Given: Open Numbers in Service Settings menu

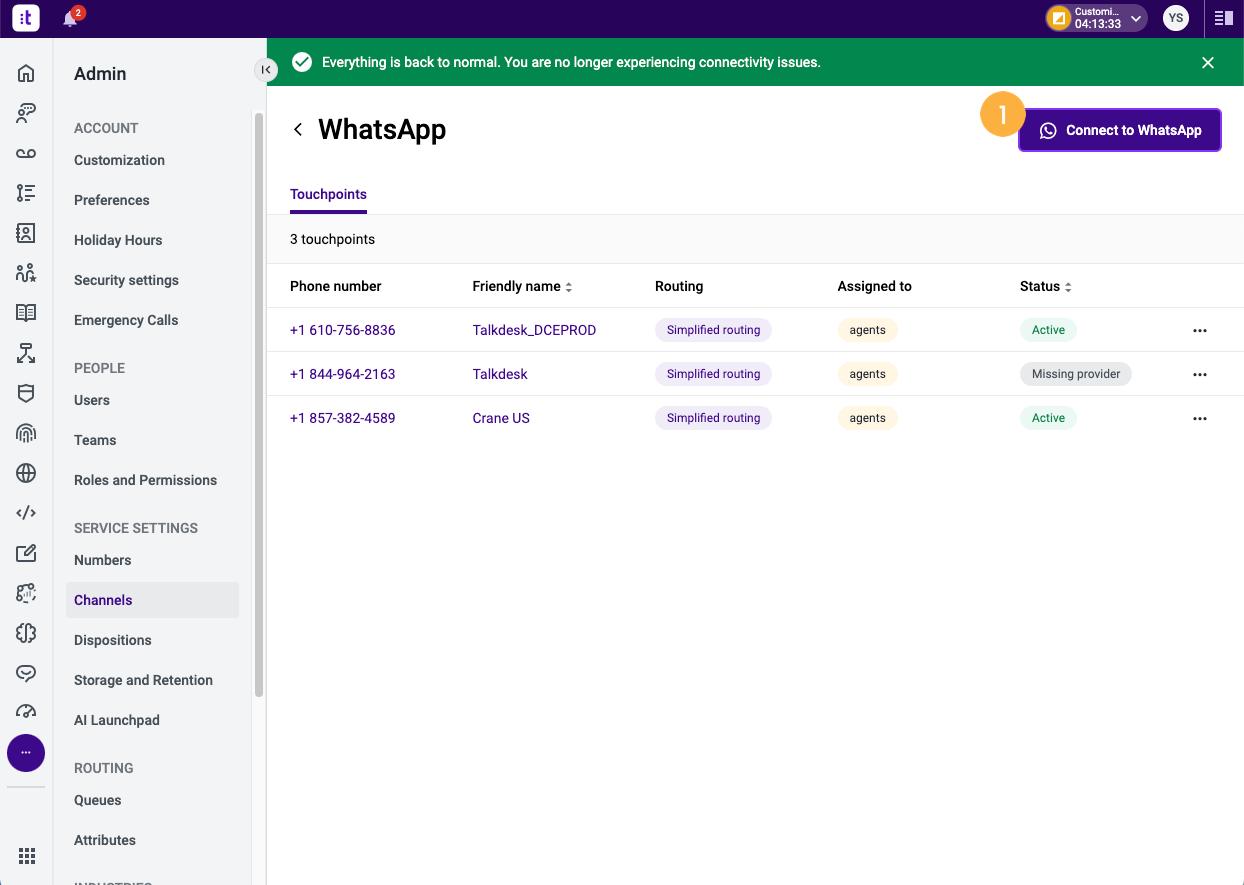Looking at the screenshot, I should (103, 560).
